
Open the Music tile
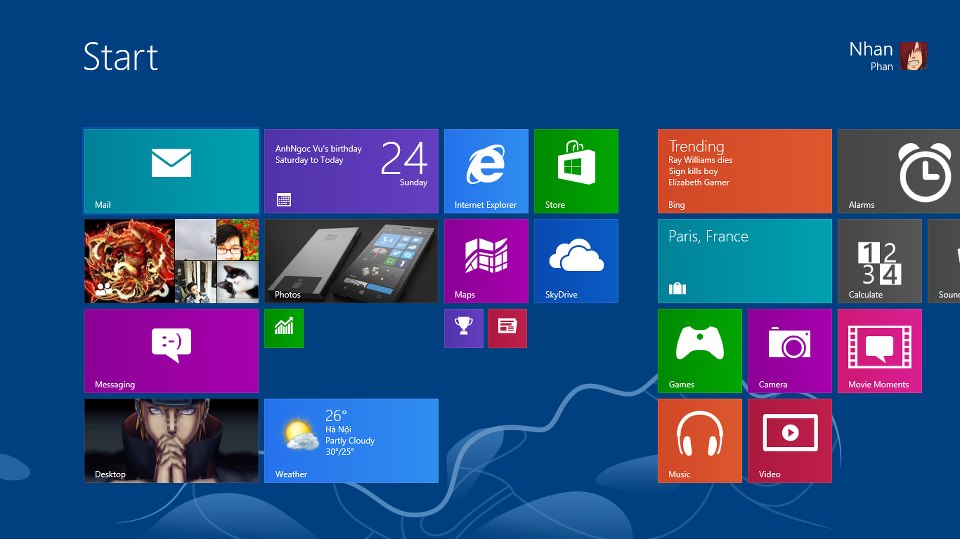point(700,441)
